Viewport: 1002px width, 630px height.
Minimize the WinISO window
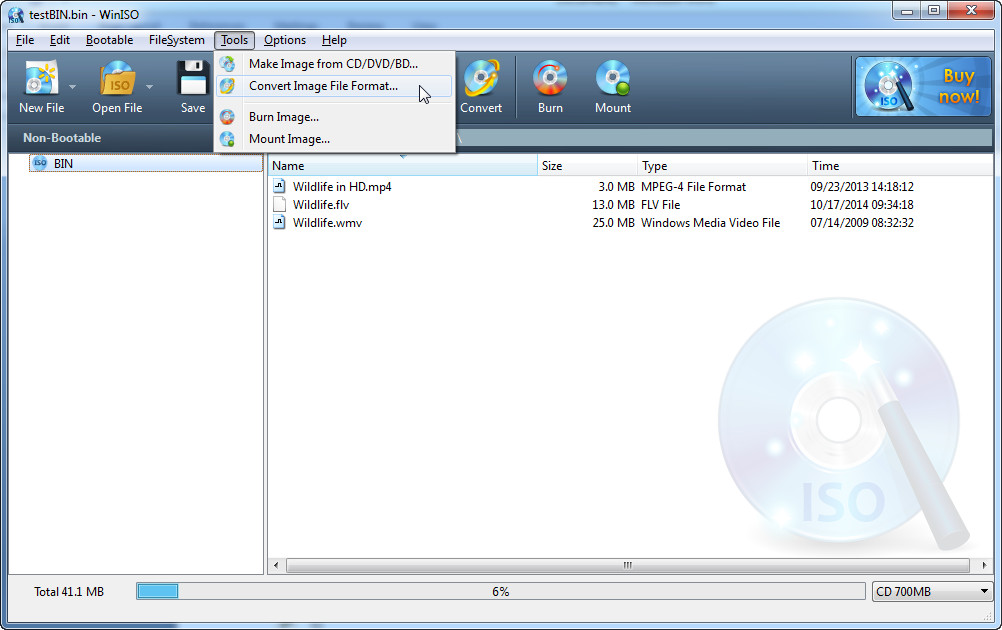(906, 11)
